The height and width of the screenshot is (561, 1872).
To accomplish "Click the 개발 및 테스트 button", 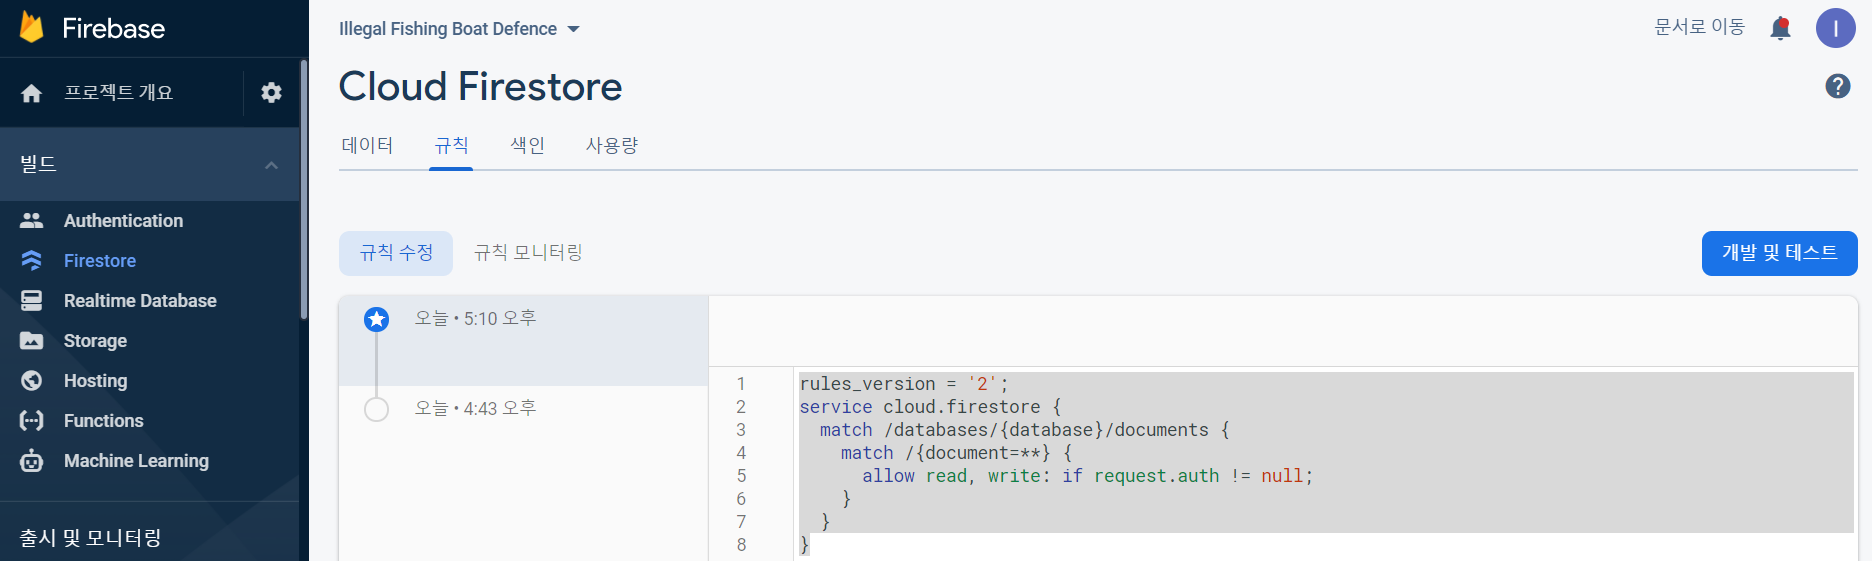I will (1779, 253).
